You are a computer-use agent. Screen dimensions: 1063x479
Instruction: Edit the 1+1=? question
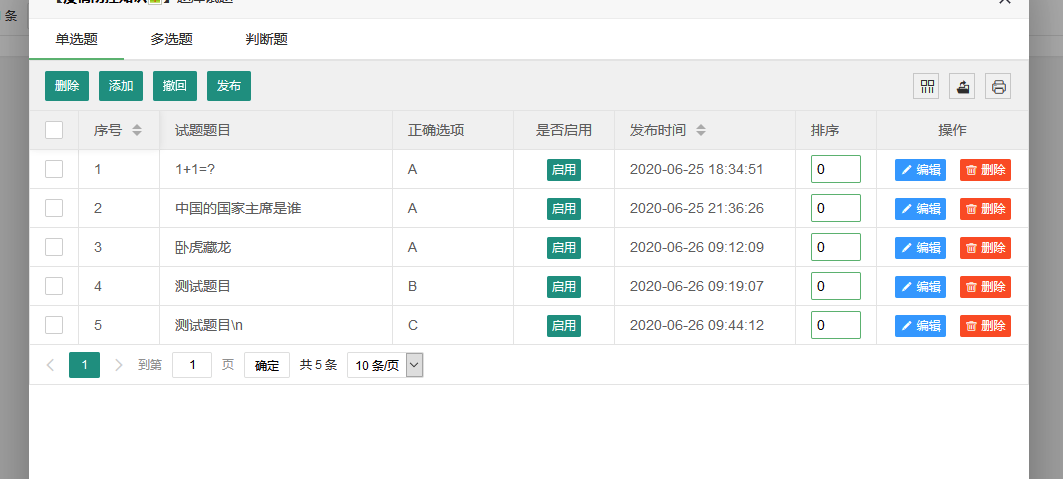[x=920, y=170]
